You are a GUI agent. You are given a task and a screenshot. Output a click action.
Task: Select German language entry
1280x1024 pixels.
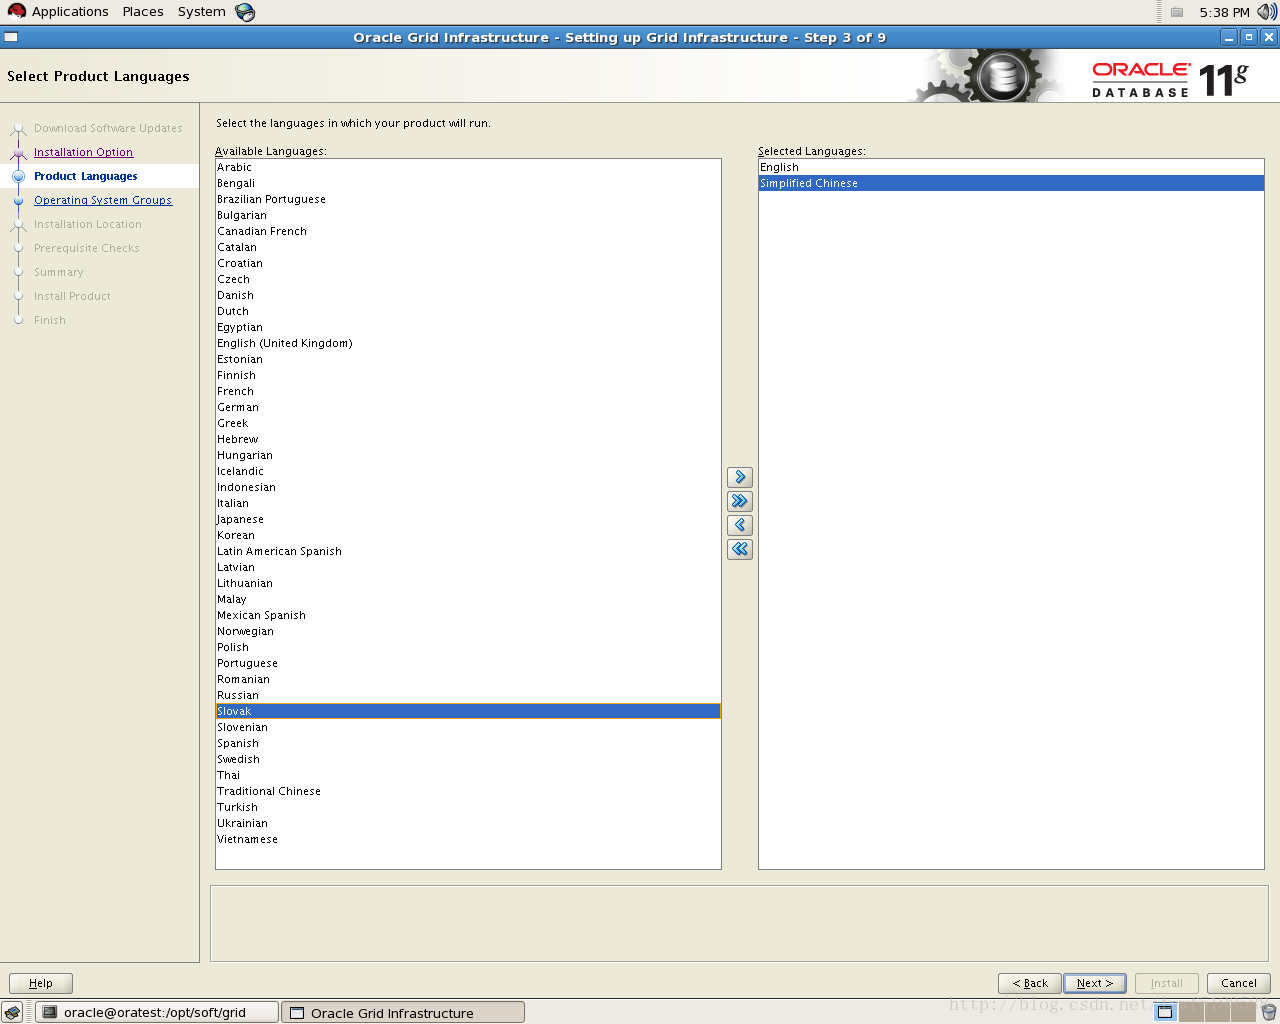pos(468,407)
